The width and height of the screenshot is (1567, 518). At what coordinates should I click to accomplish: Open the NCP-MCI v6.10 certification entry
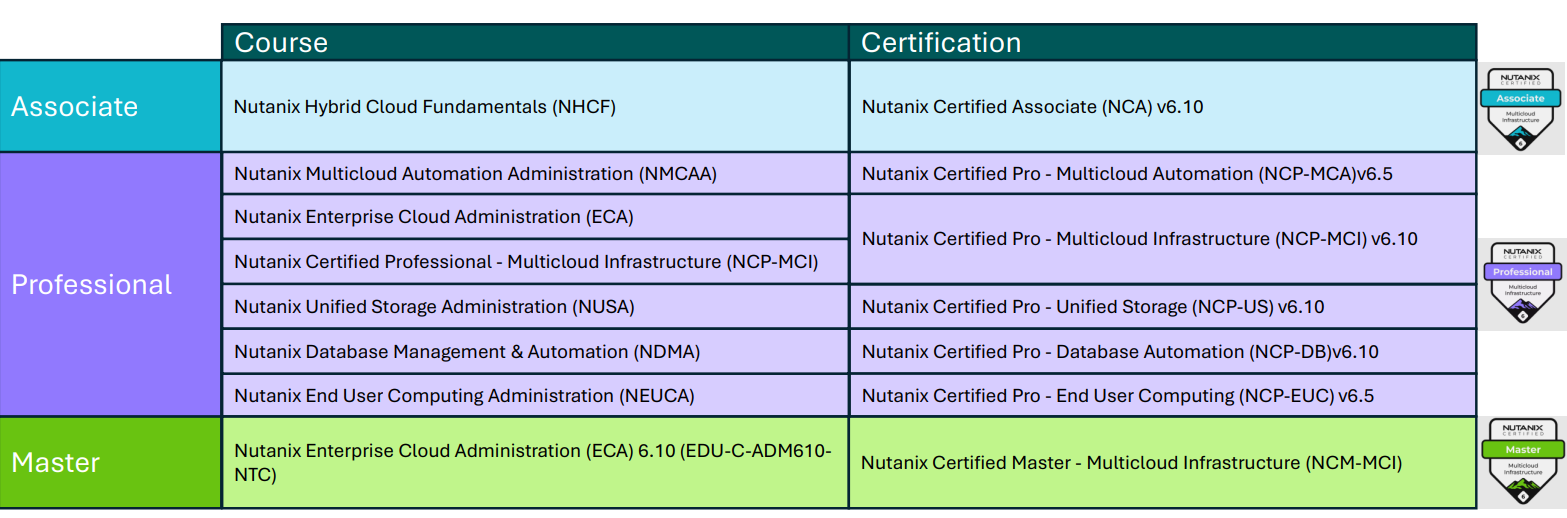[1139, 239]
